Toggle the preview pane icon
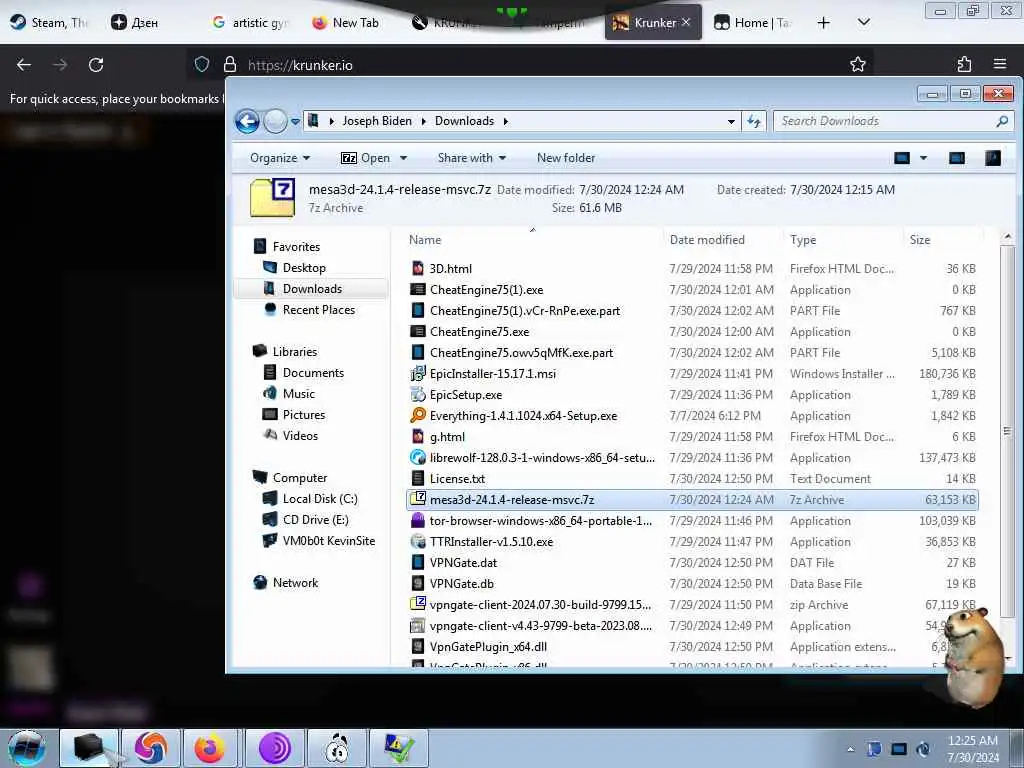 pyautogui.click(x=957, y=158)
